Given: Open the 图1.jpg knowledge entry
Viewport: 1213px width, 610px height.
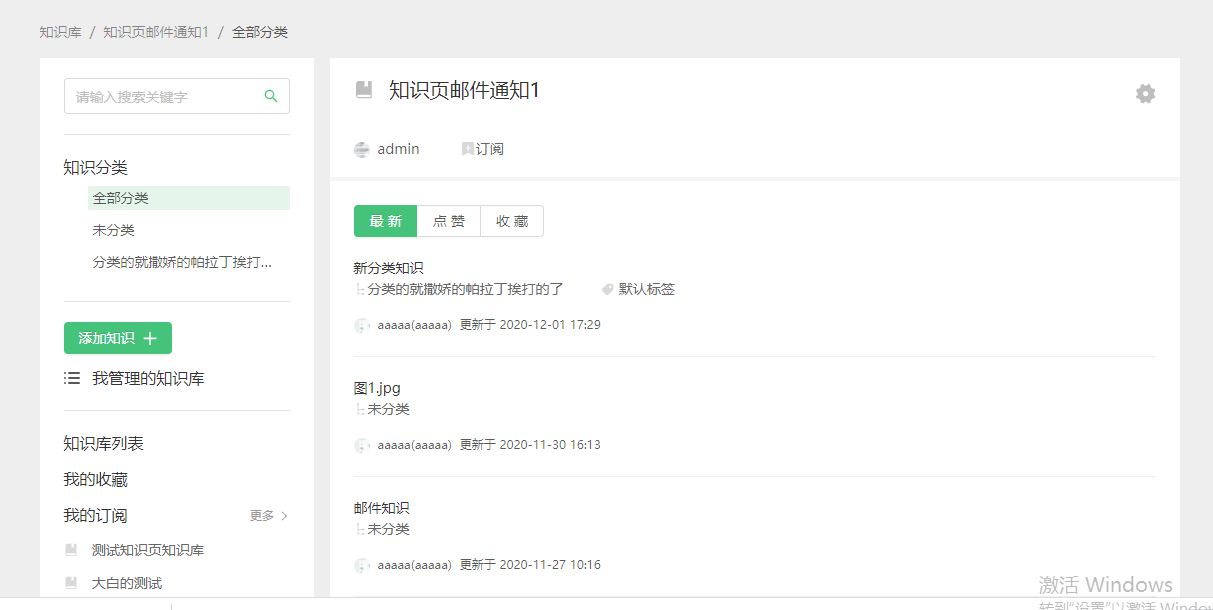Looking at the screenshot, I should [377, 388].
